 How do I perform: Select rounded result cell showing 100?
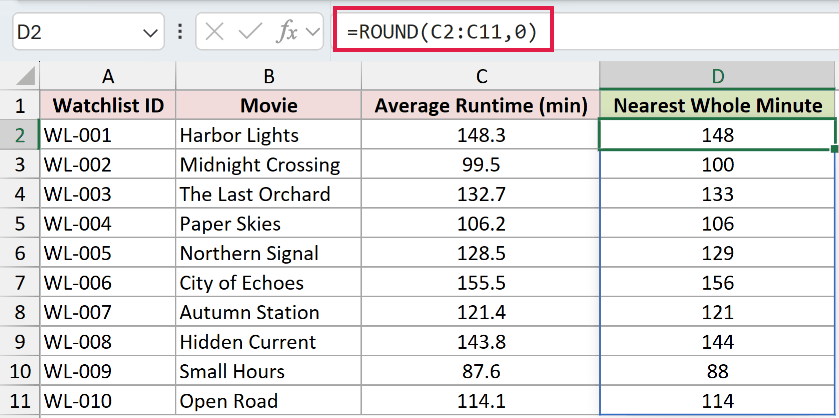pos(718,164)
